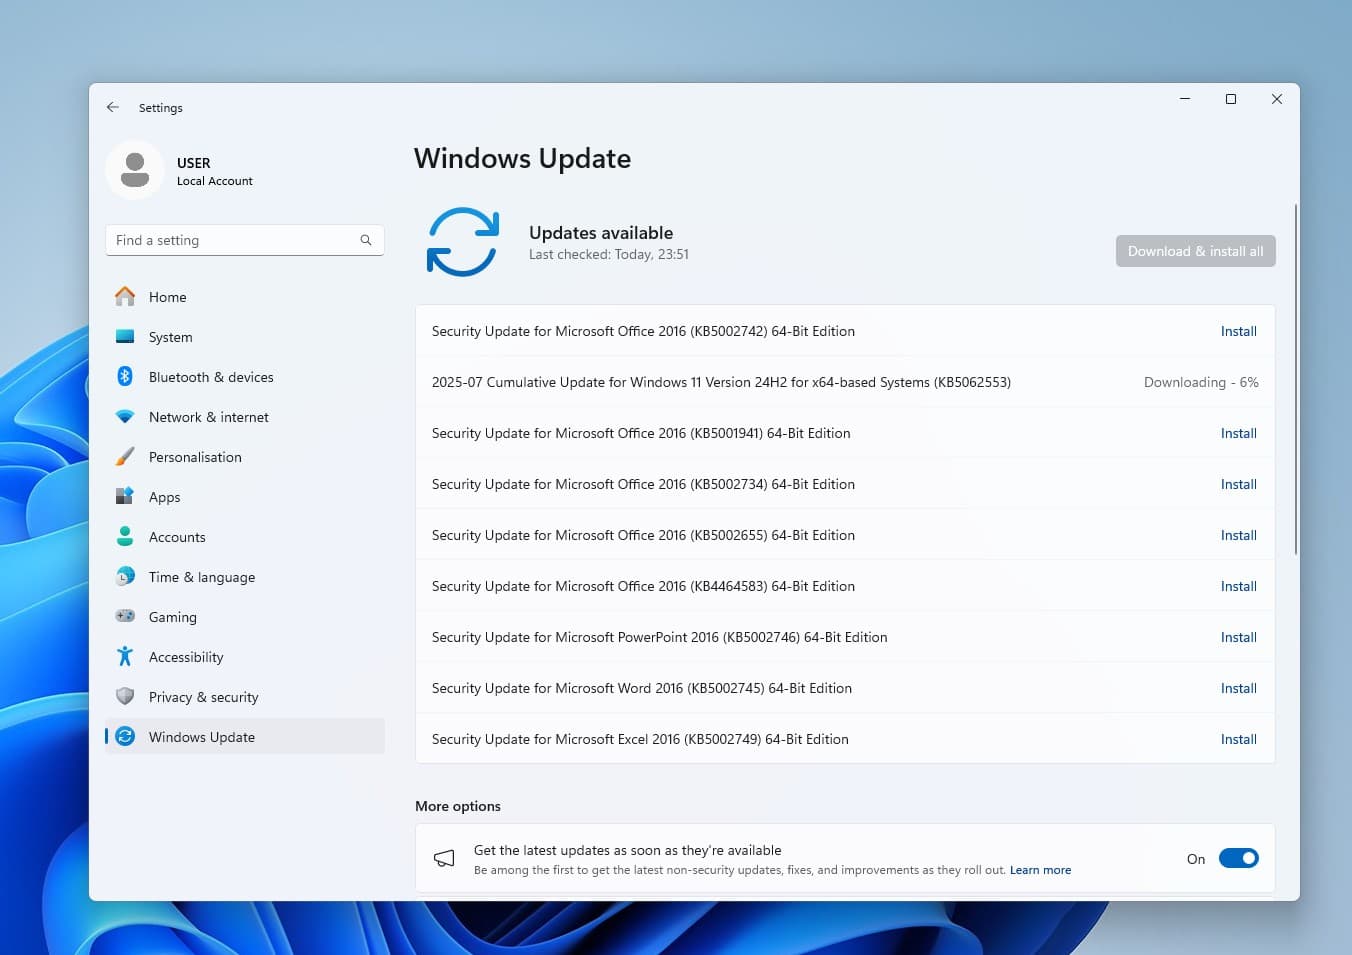This screenshot has width=1352, height=955.
Task: Maximize the Settings window
Action: tap(1231, 99)
